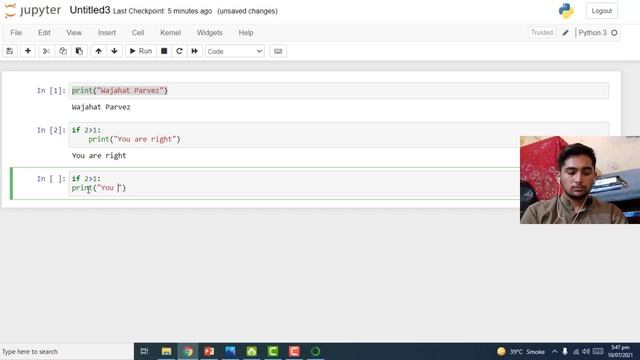Viewport: 640px width, 360px height.
Task: Open the Insert menu
Action: pyautogui.click(x=107, y=33)
